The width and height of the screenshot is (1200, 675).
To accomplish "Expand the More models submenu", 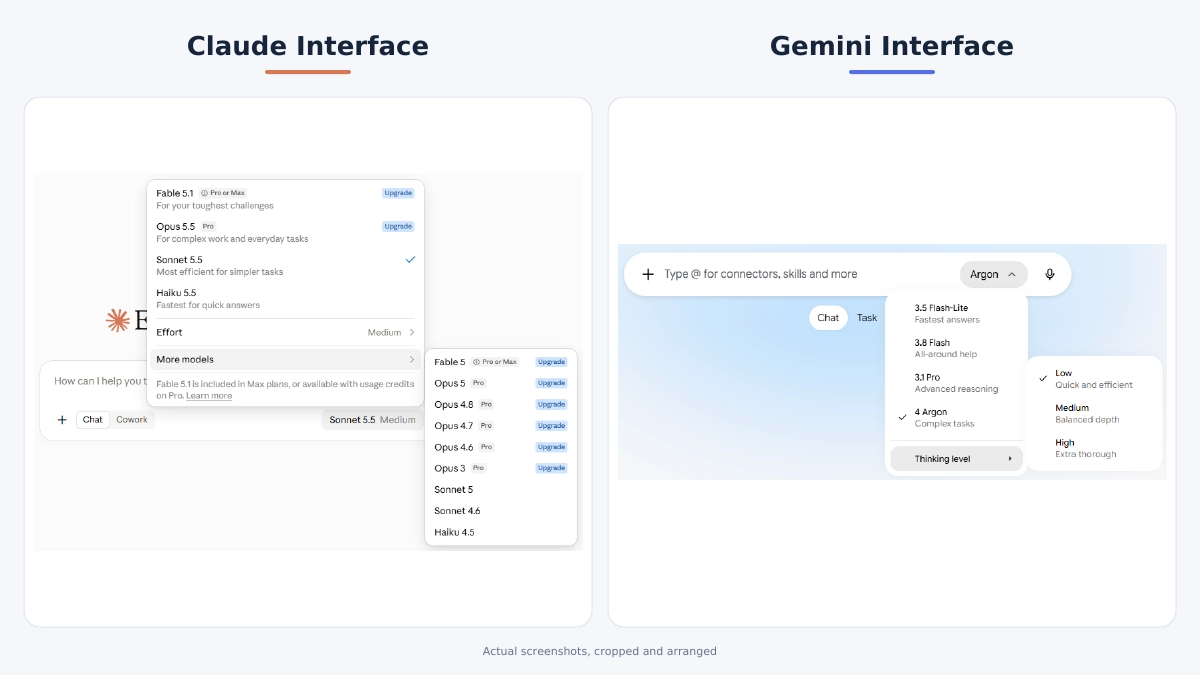I will click(x=285, y=359).
